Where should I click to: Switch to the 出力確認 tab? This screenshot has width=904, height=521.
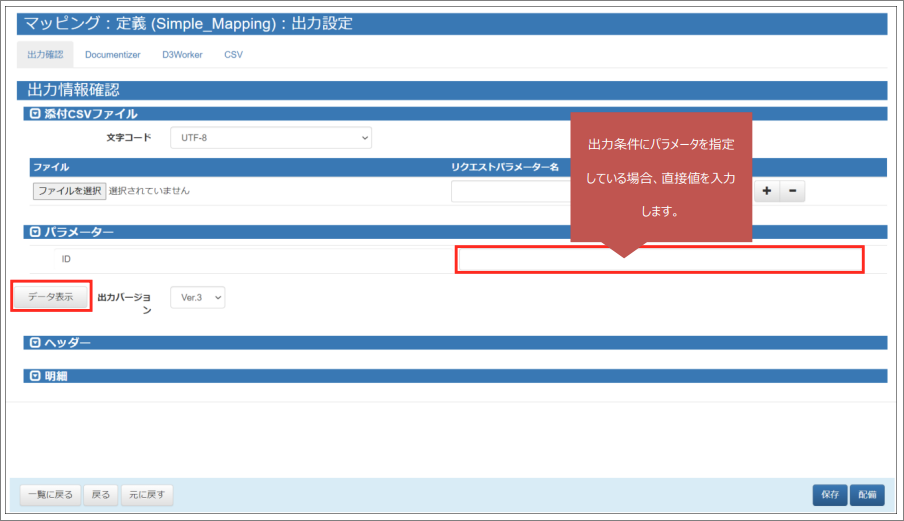pos(44,55)
